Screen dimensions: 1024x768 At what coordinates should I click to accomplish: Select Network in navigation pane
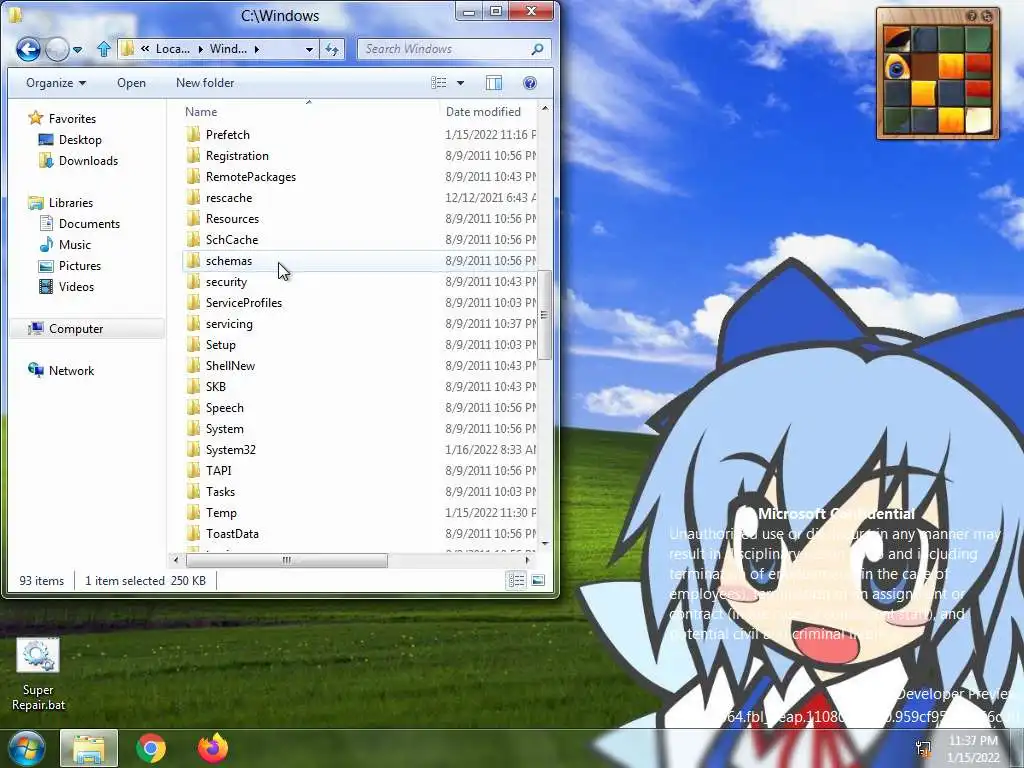61,370
